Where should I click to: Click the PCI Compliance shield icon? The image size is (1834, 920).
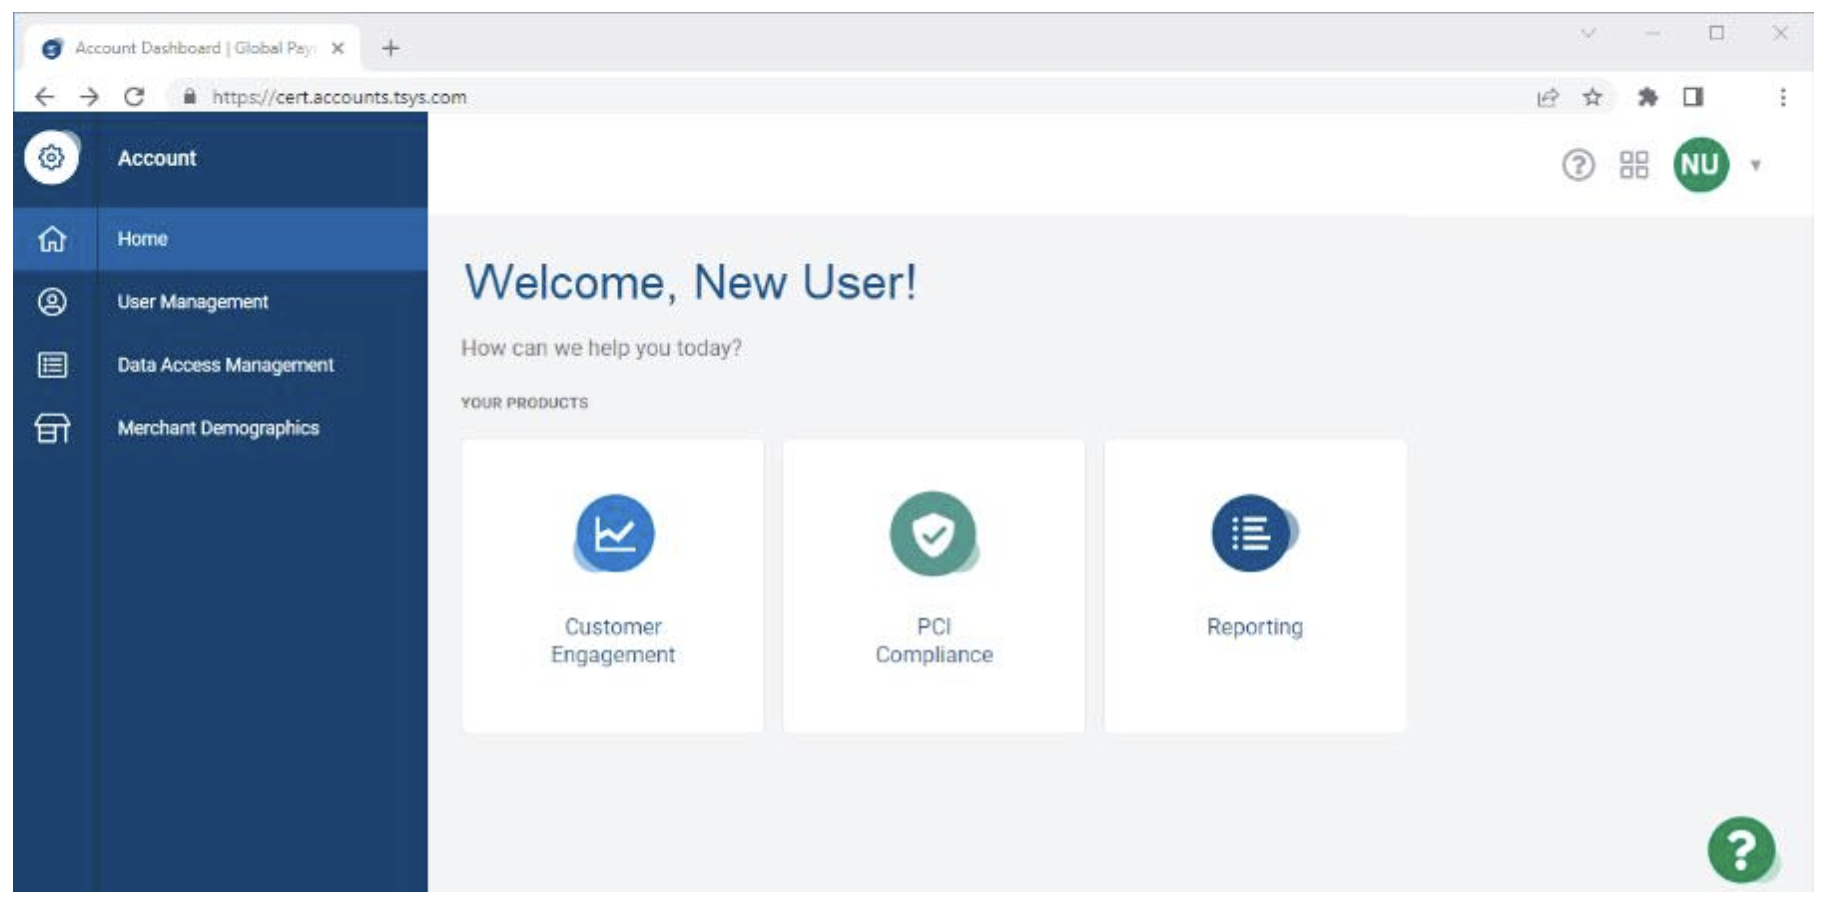click(x=933, y=533)
